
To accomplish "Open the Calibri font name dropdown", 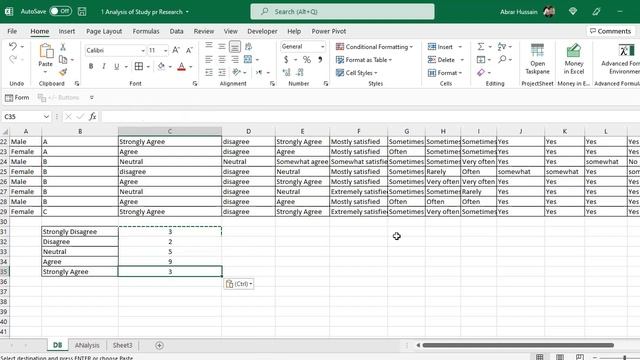I will pos(143,51).
